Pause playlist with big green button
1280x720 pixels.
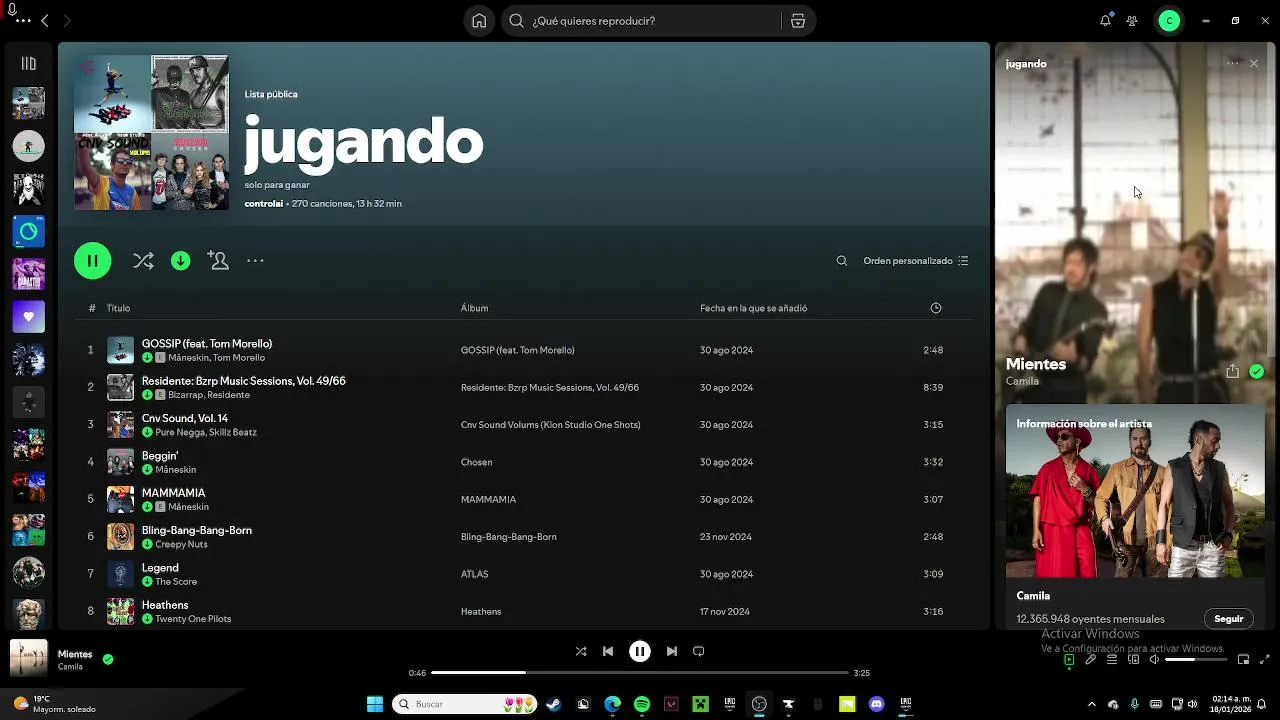tap(92, 261)
